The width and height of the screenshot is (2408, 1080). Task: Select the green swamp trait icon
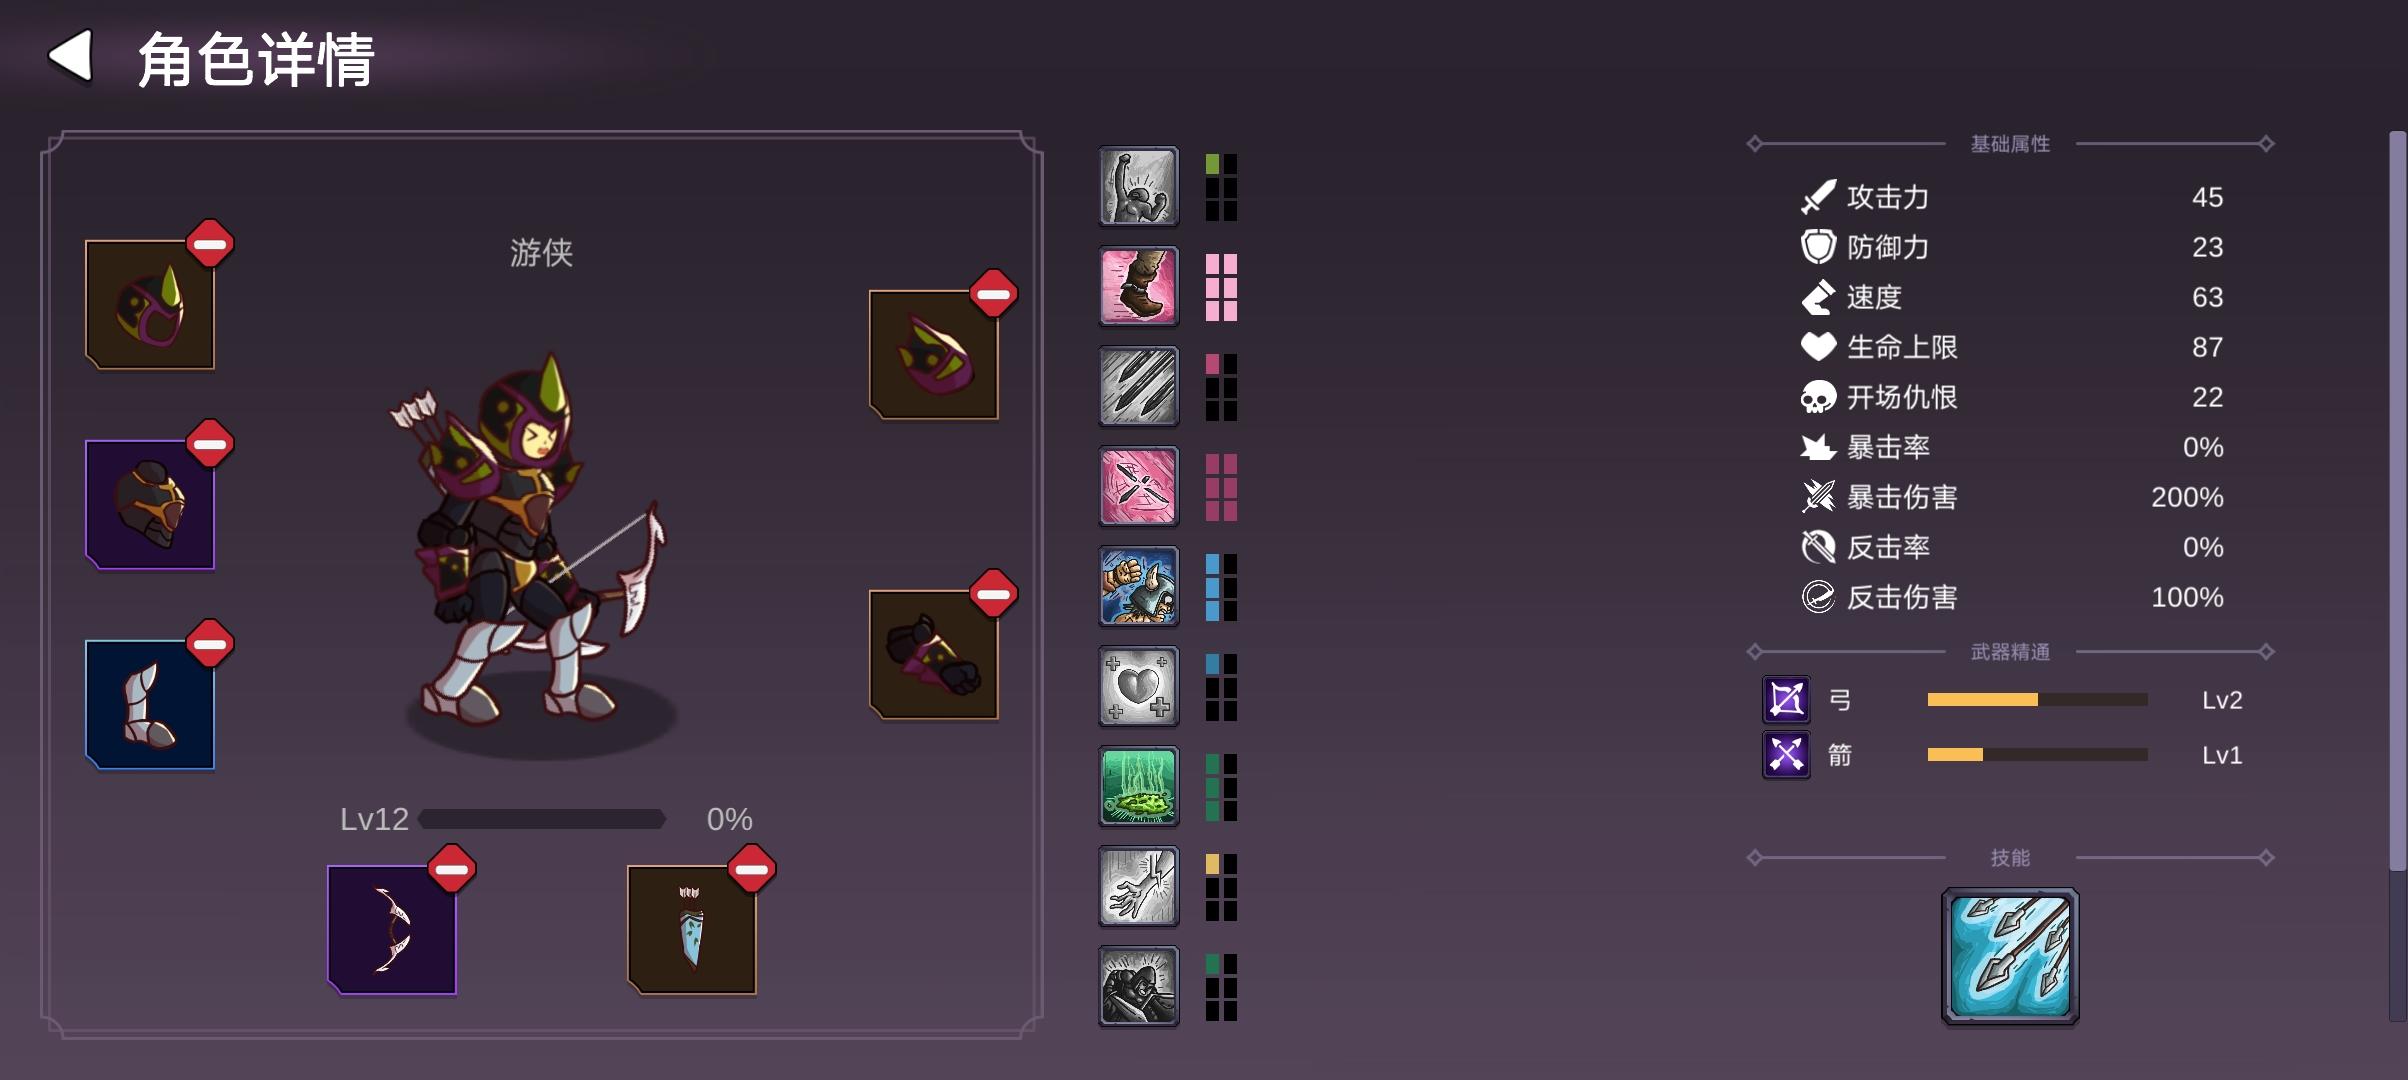(1138, 786)
